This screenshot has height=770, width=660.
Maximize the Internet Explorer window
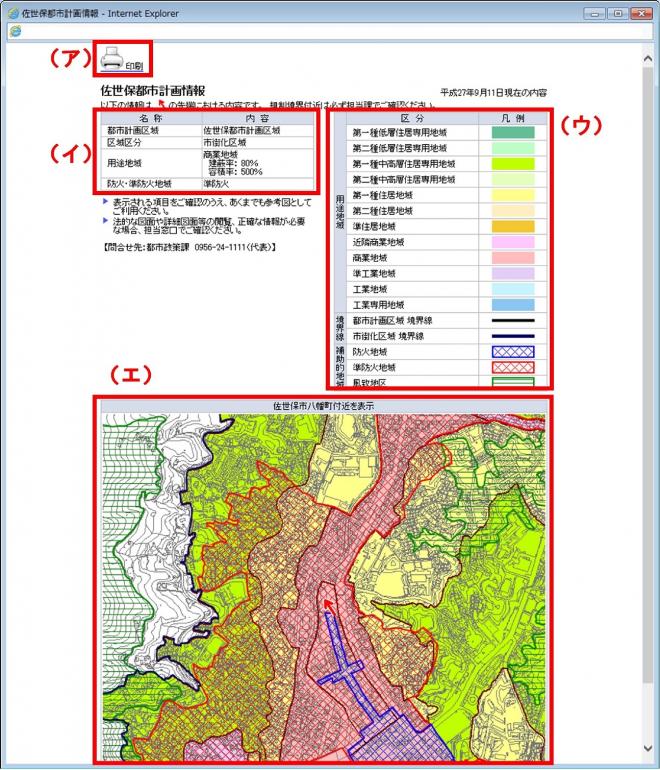tap(619, 11)
